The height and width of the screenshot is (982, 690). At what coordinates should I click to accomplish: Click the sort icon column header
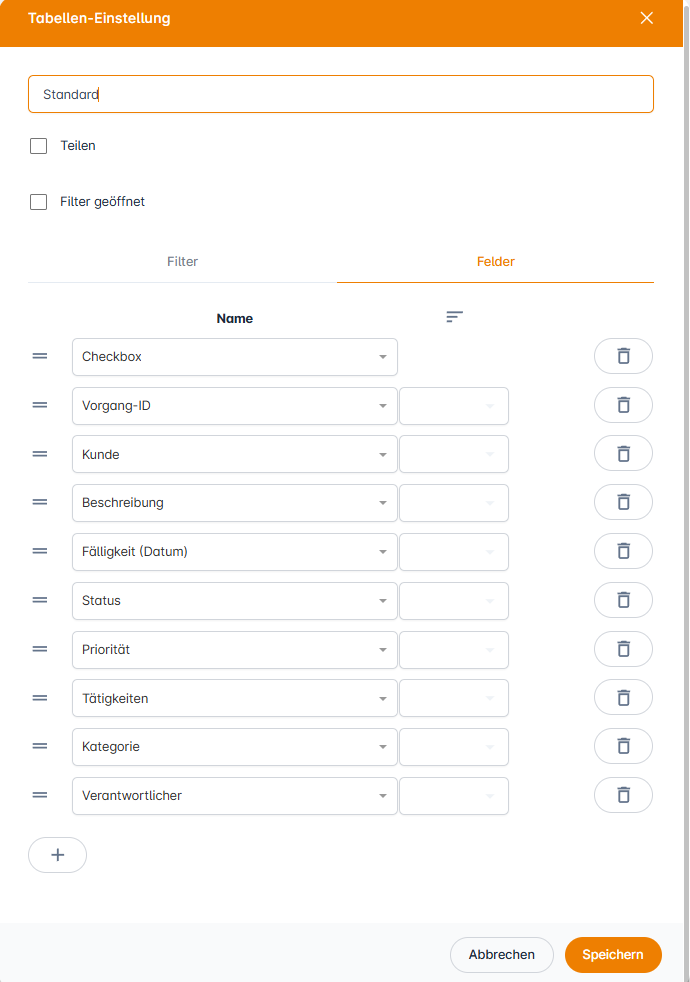[455, 317]
